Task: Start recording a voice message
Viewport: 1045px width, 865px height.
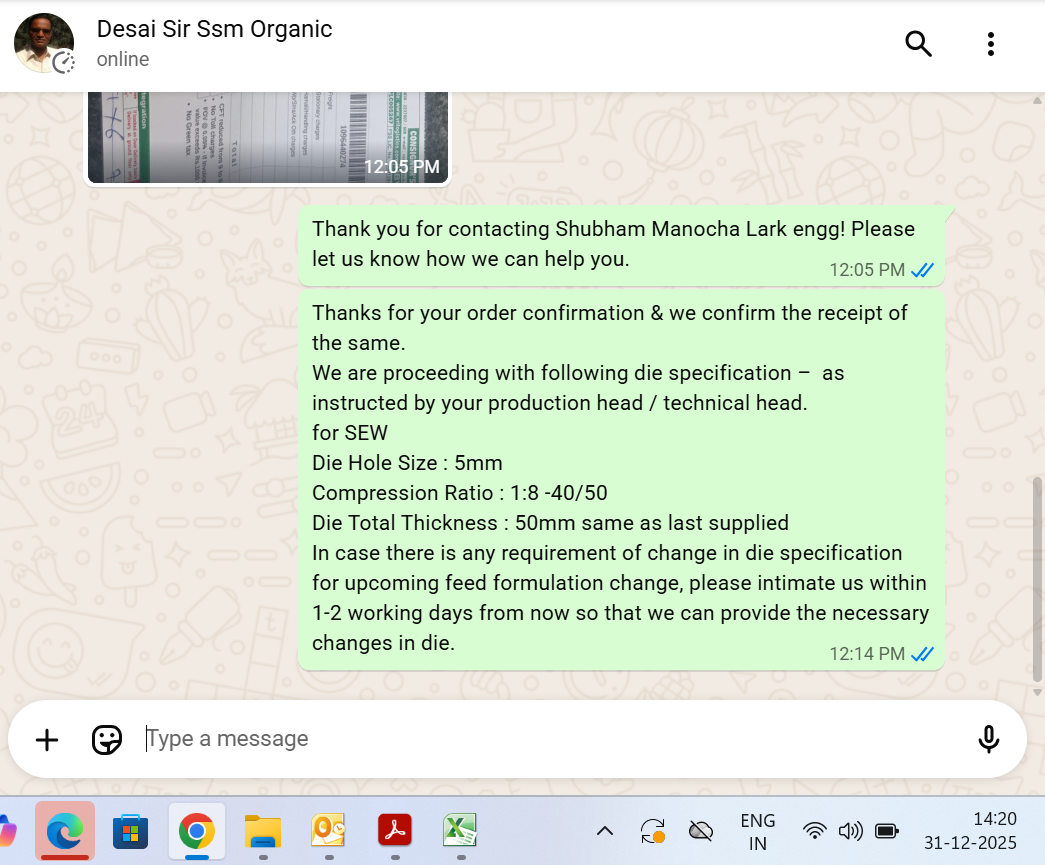Action: coord(988,739)
